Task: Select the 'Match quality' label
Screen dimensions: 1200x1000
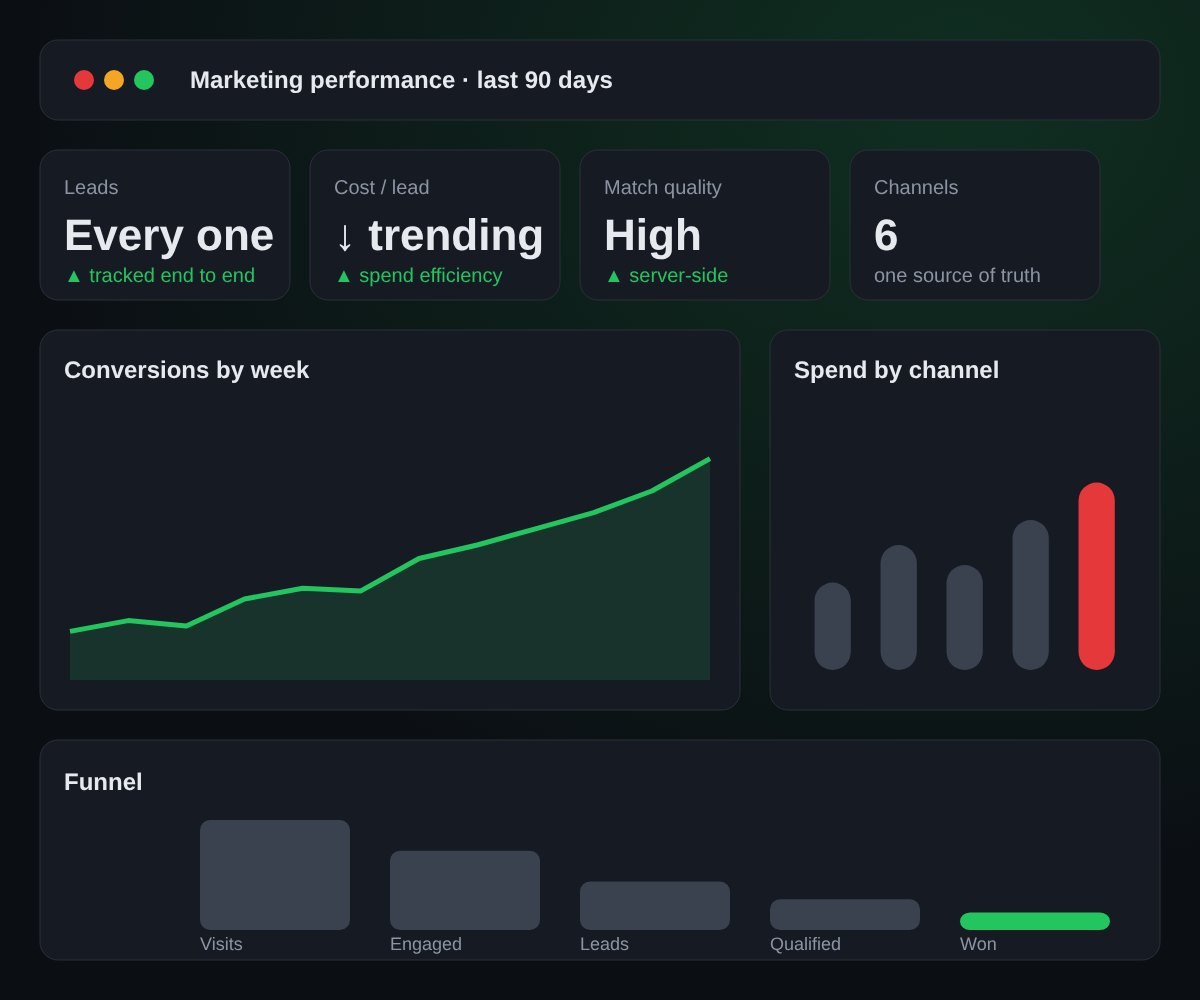Action: pyautogui.click(x=663, y=187)
